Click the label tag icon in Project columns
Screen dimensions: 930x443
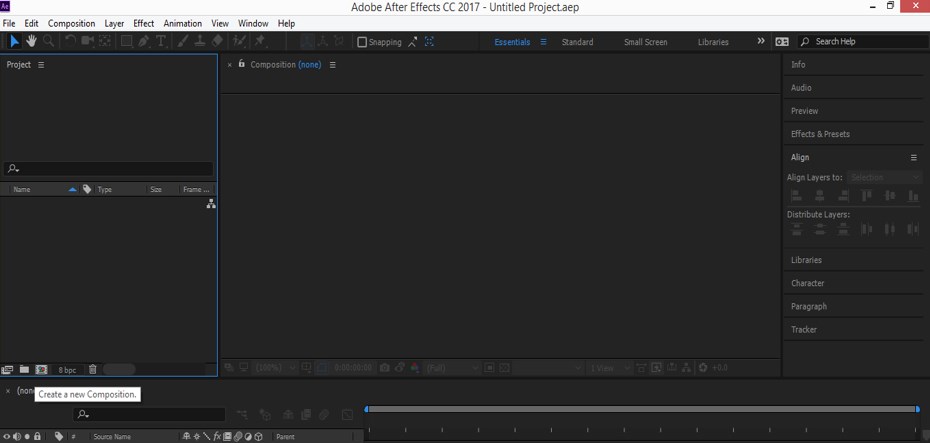click(x=87, y=189)
